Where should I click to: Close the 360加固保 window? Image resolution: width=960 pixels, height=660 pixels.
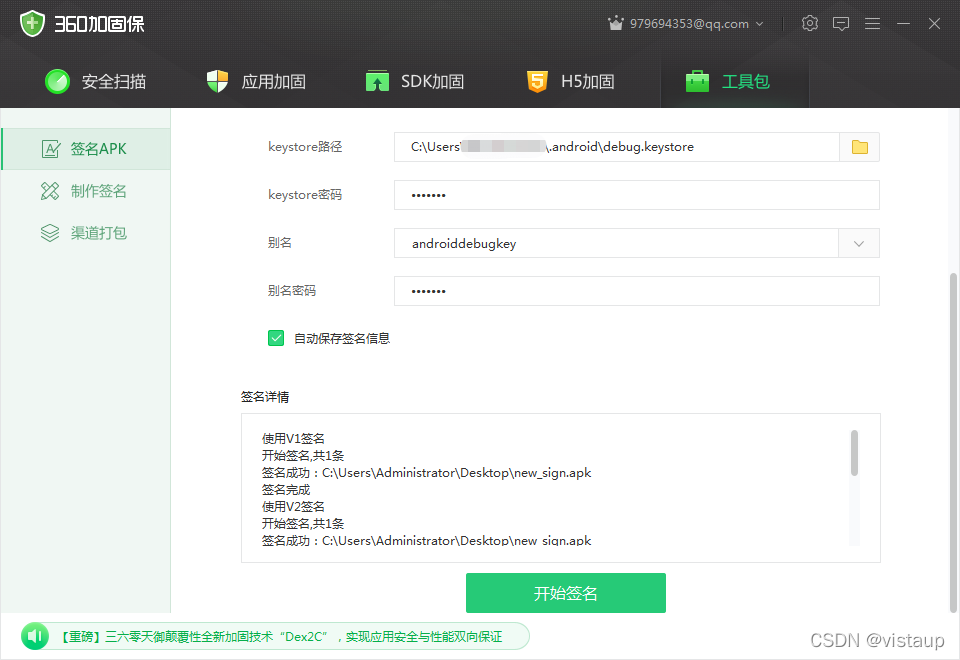(934, 23)
